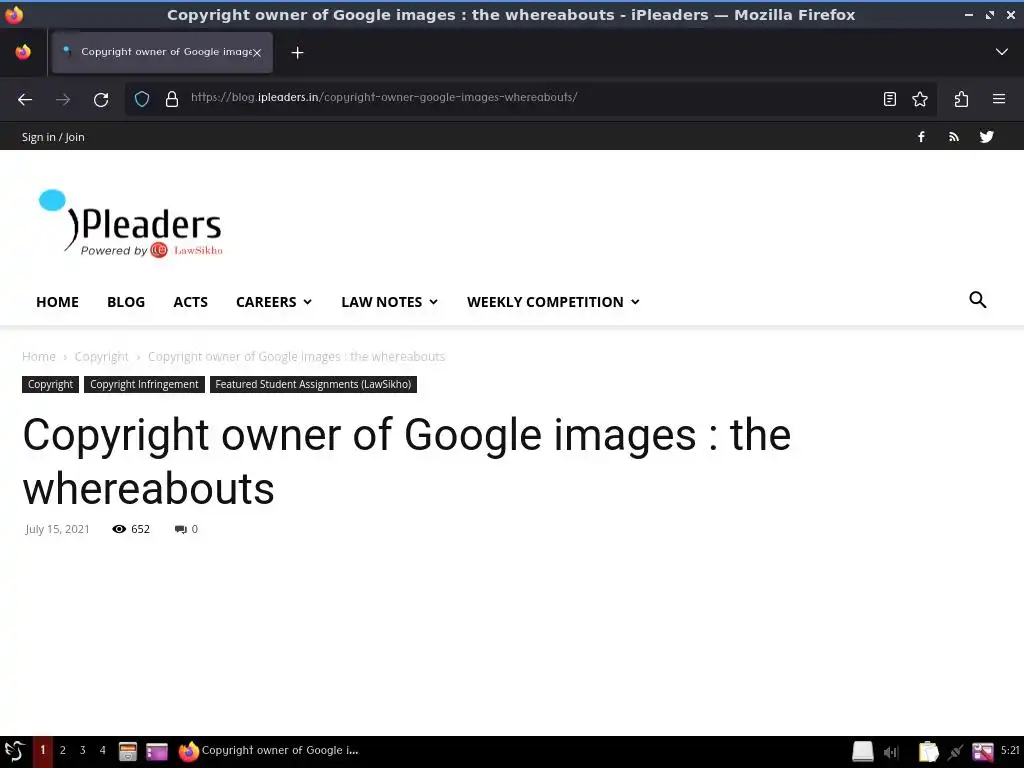The width and height of the screenshot is (1024, 768).
Task: Go back using the back arrow
Action: click(x=25, y=99)
